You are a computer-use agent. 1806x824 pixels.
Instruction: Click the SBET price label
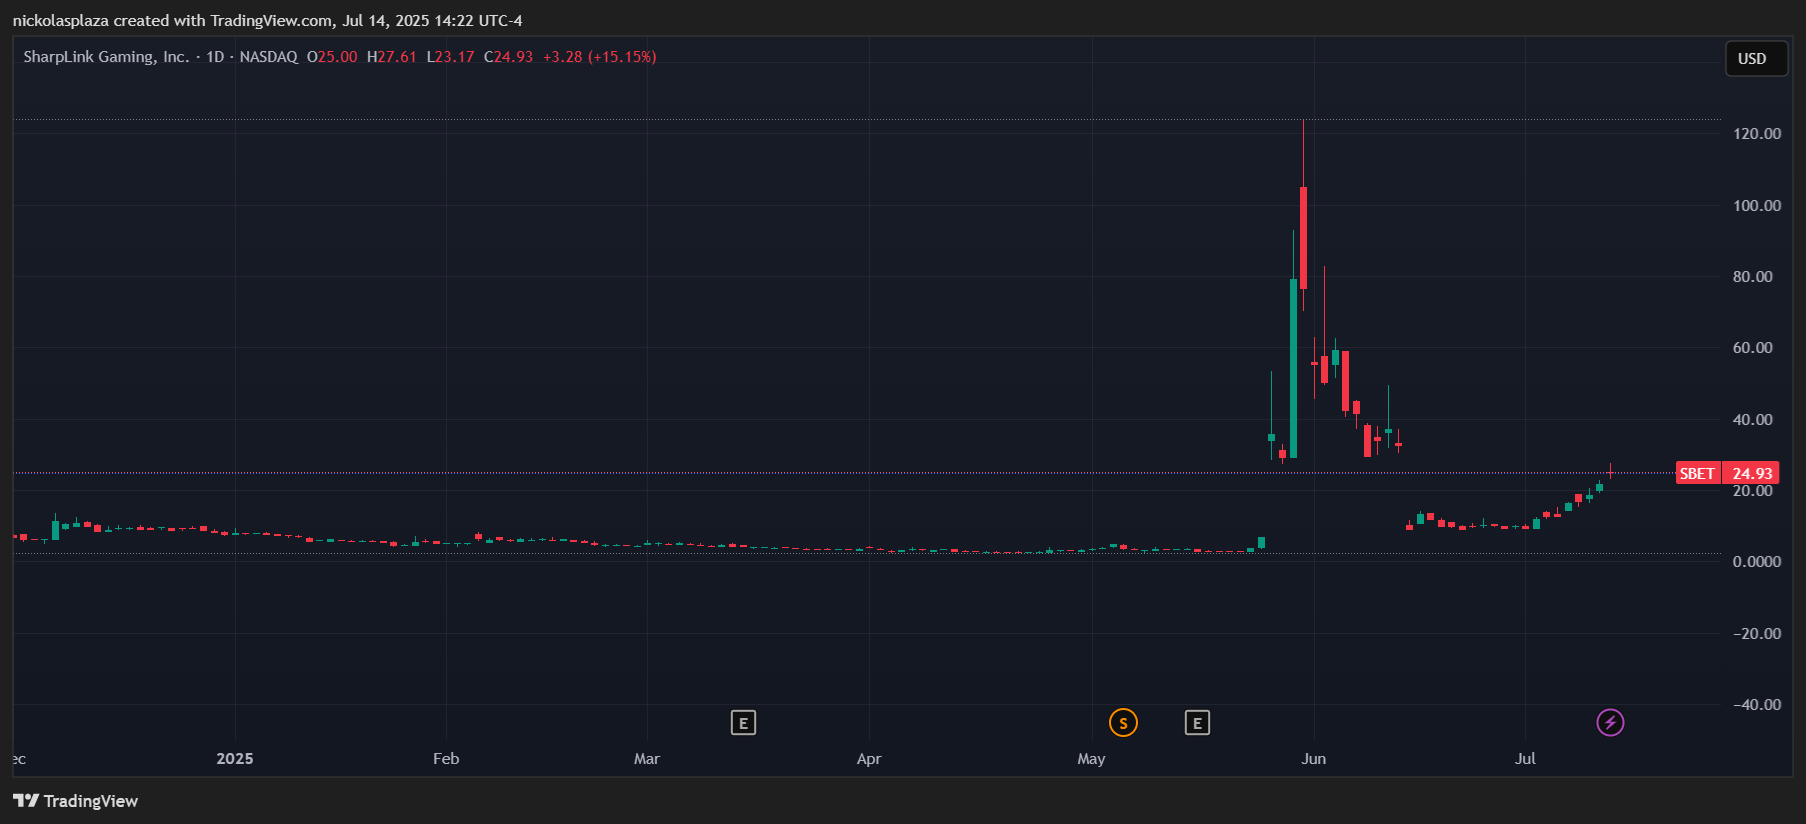(x=1697, y=473)
